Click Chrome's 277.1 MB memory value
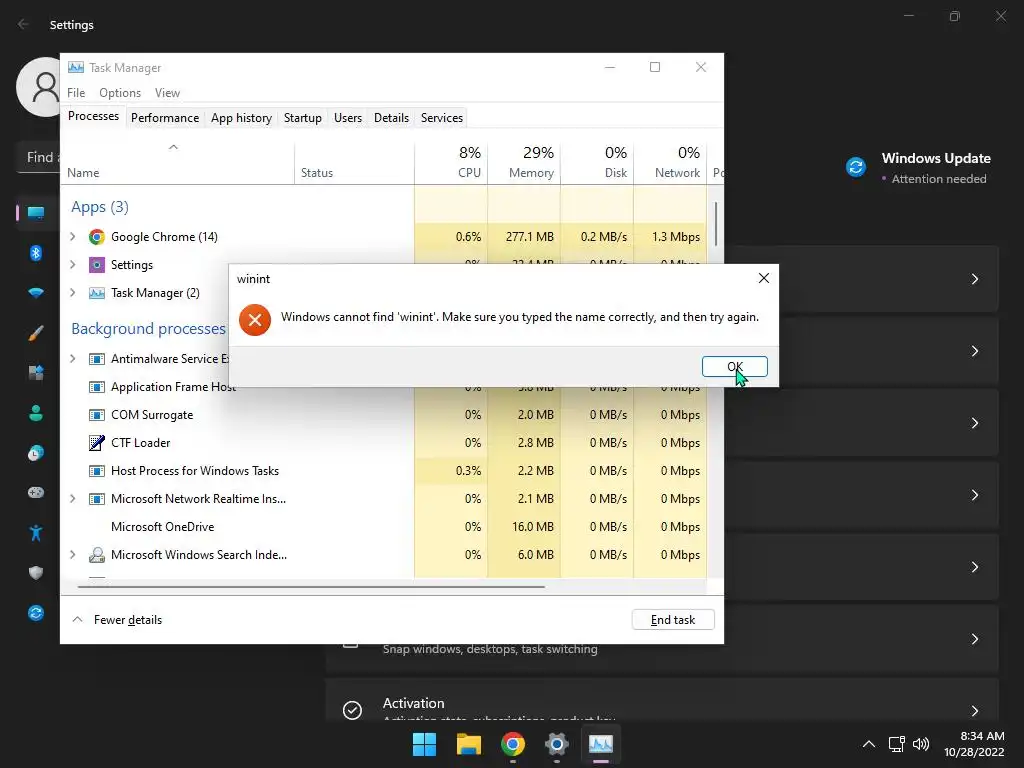The width and height of the screenshot is (1024, 768). (529, 236)
